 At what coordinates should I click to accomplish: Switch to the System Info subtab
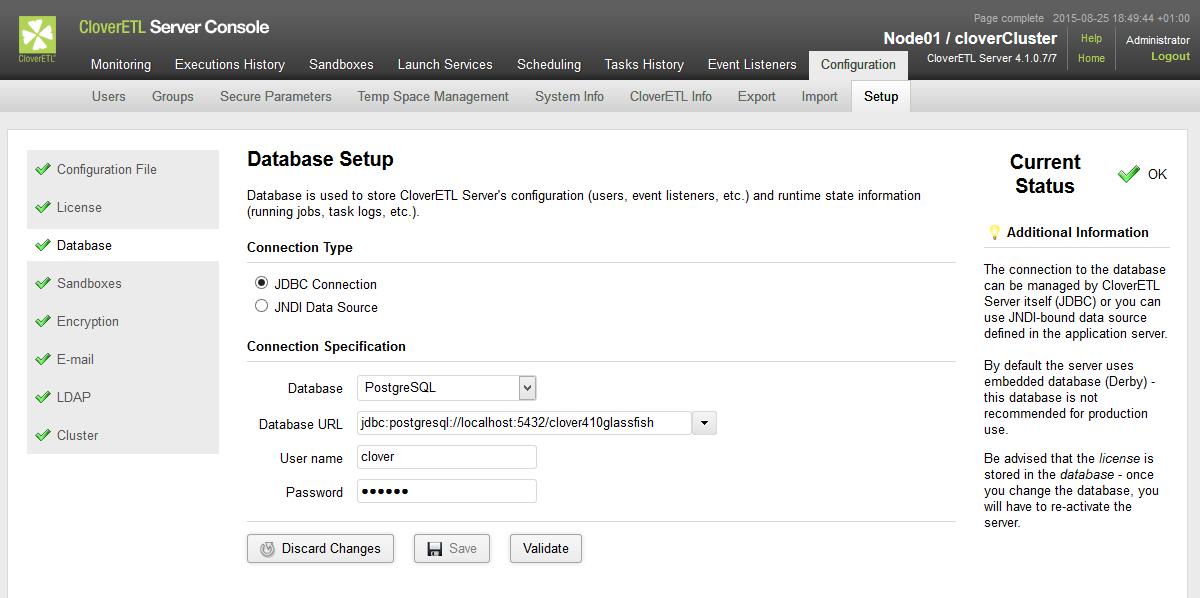pos(569,97)
